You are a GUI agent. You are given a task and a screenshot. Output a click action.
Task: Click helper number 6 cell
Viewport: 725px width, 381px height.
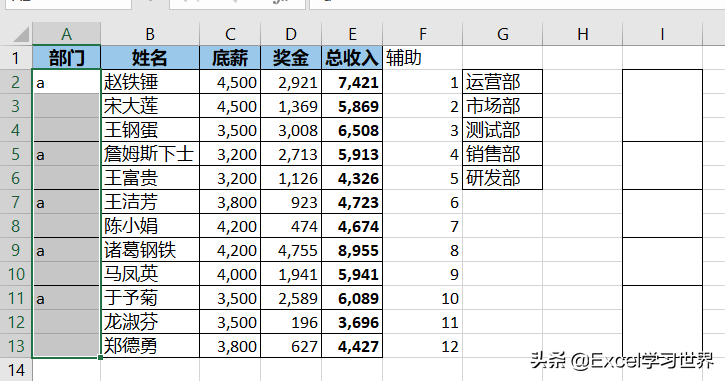tap(423, 202)
